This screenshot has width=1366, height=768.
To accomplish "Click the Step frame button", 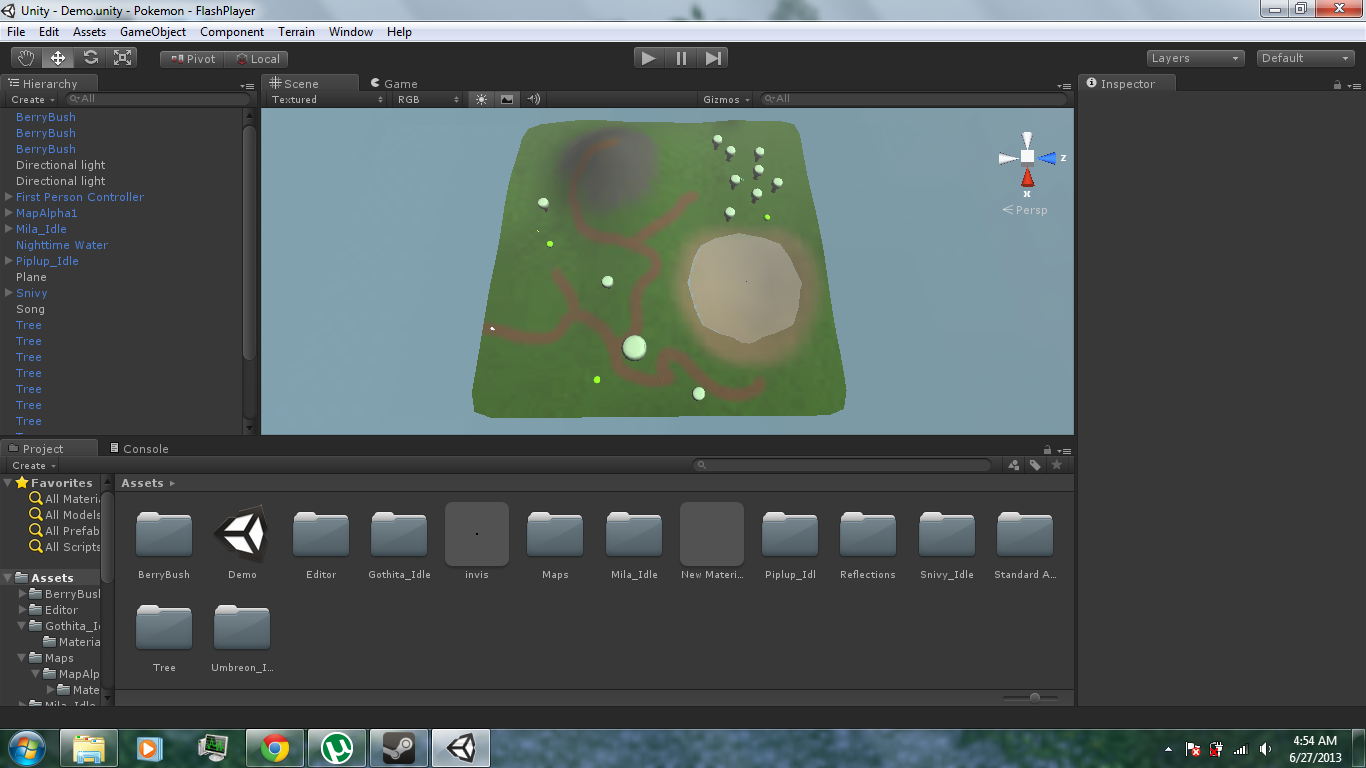I will (713, 58).
